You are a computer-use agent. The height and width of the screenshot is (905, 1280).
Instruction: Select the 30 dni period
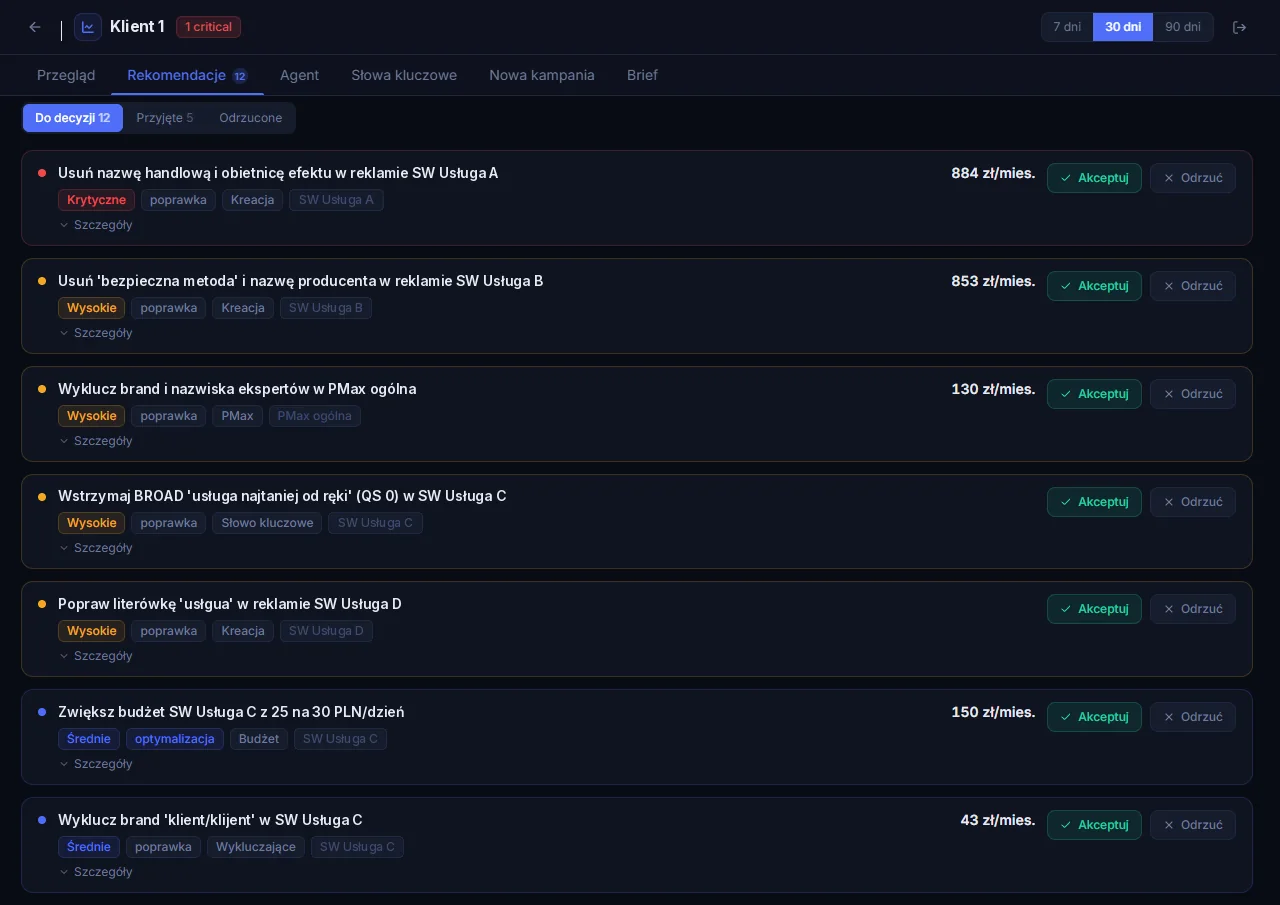click(x=1123, y=27)
